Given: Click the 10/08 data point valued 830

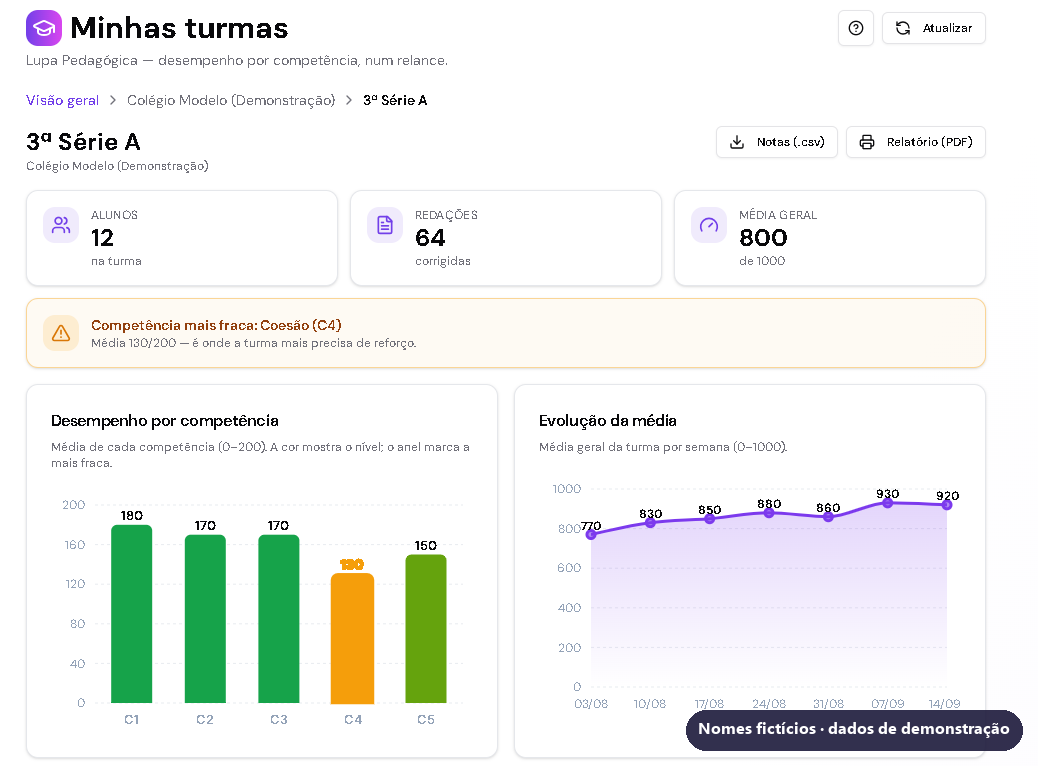Looking at the screenshot, I should pos(650,522).
